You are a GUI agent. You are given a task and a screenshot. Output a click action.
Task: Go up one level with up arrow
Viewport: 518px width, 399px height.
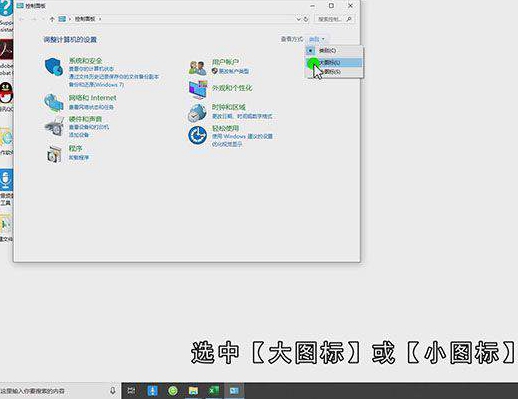(x=52, y=19)
